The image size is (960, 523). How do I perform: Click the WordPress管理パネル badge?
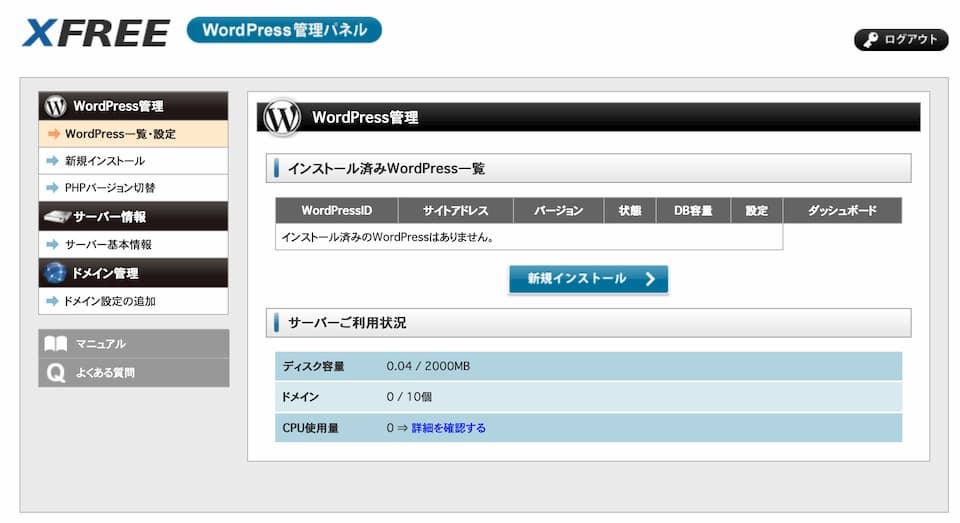[x=284, y=30]
